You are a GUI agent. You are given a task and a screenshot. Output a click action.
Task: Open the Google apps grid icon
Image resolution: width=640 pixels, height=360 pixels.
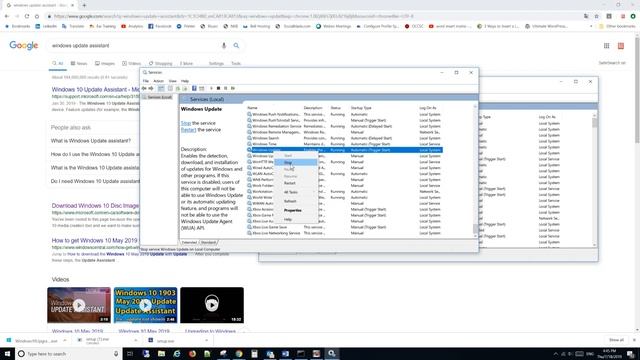607,46
